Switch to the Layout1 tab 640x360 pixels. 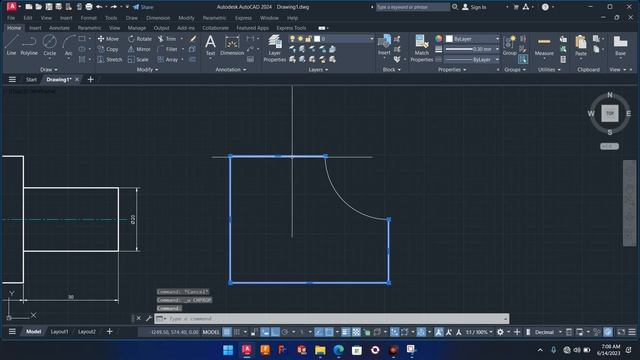[x=59, y=331]
